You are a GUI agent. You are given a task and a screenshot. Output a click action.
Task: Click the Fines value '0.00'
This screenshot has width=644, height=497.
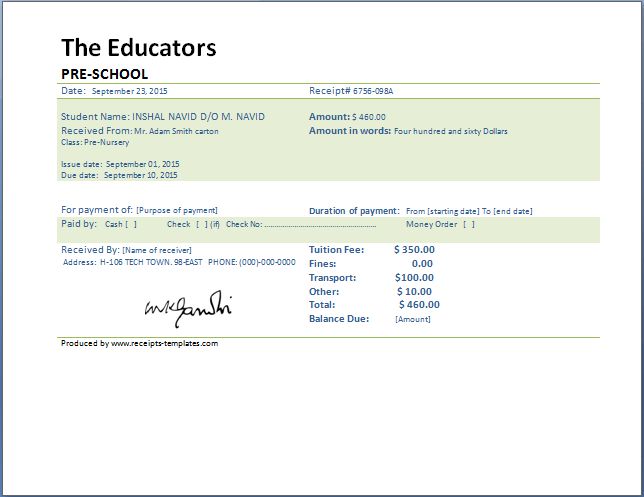[422, 264]
